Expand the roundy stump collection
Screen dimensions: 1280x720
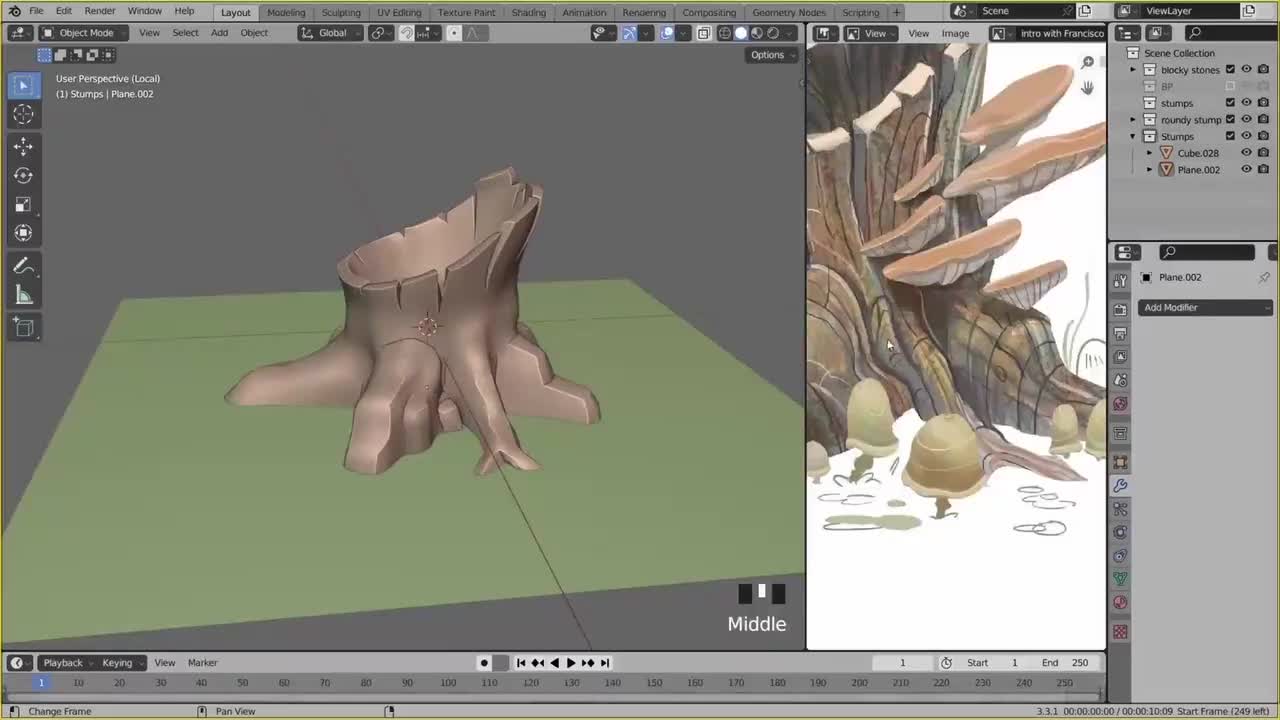(1133, 120)
